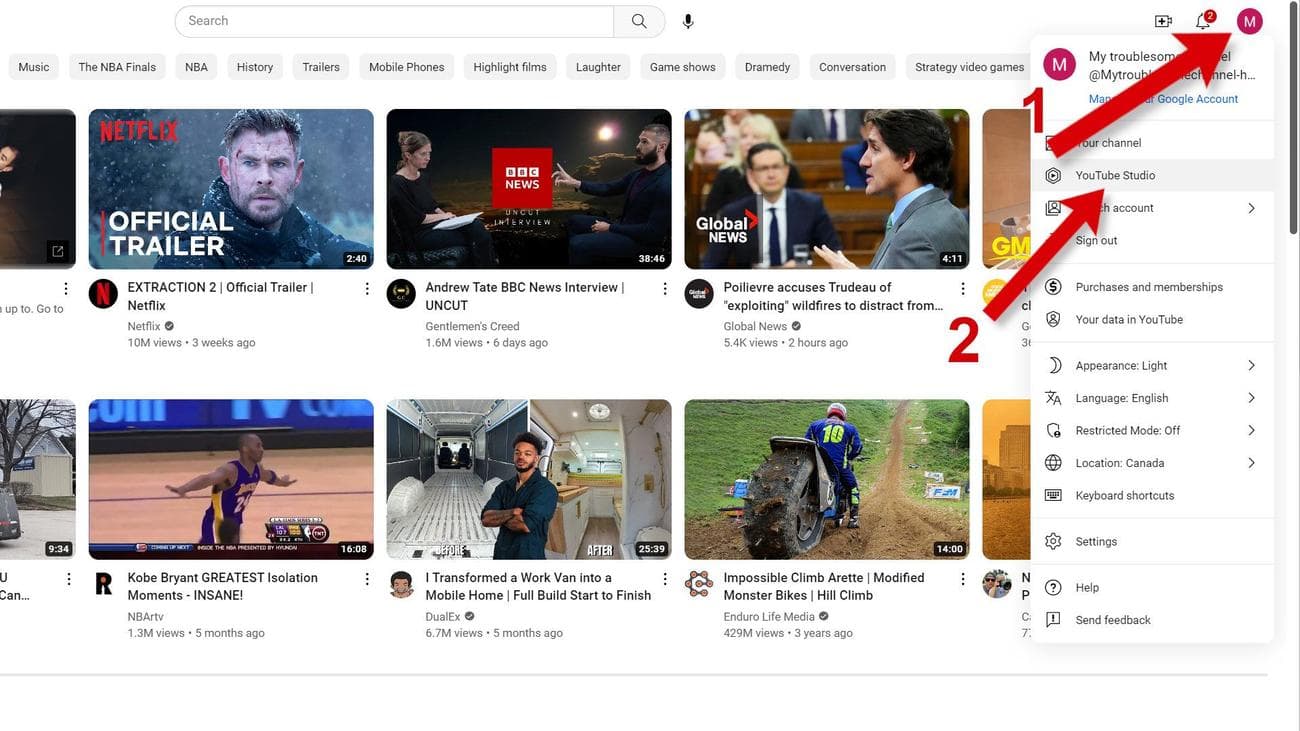Play the Global News Trudeau thumbnail

(x=827, y=189)
